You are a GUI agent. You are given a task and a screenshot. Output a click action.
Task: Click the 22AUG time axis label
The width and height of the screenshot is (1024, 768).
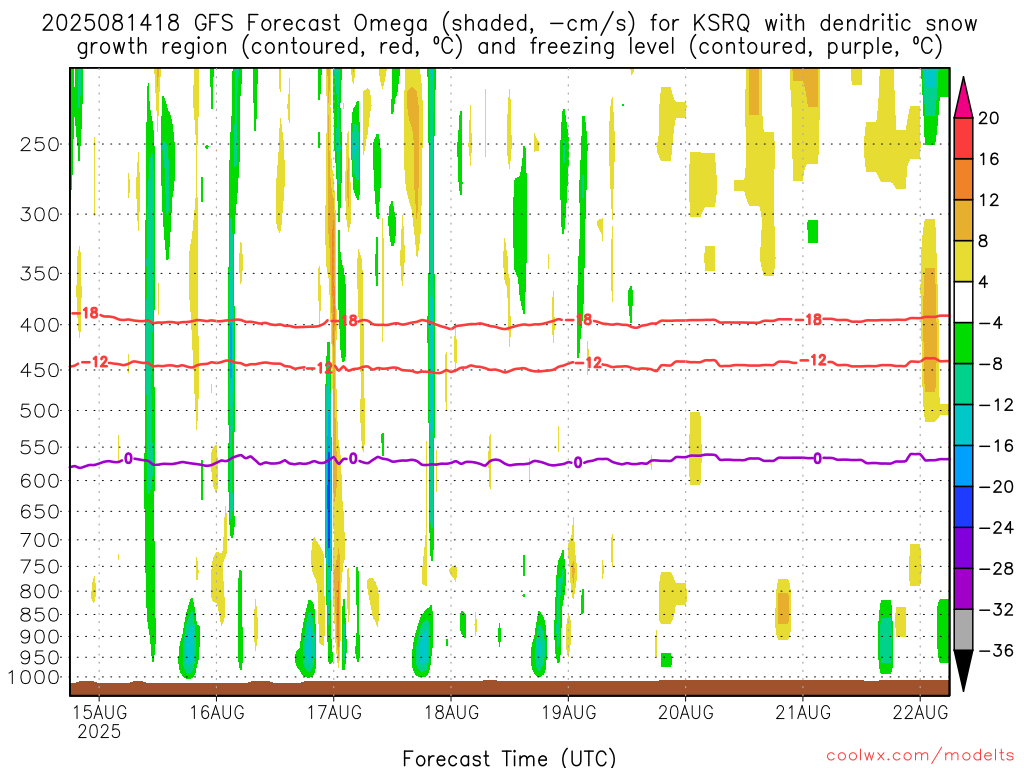coord(920,712)
